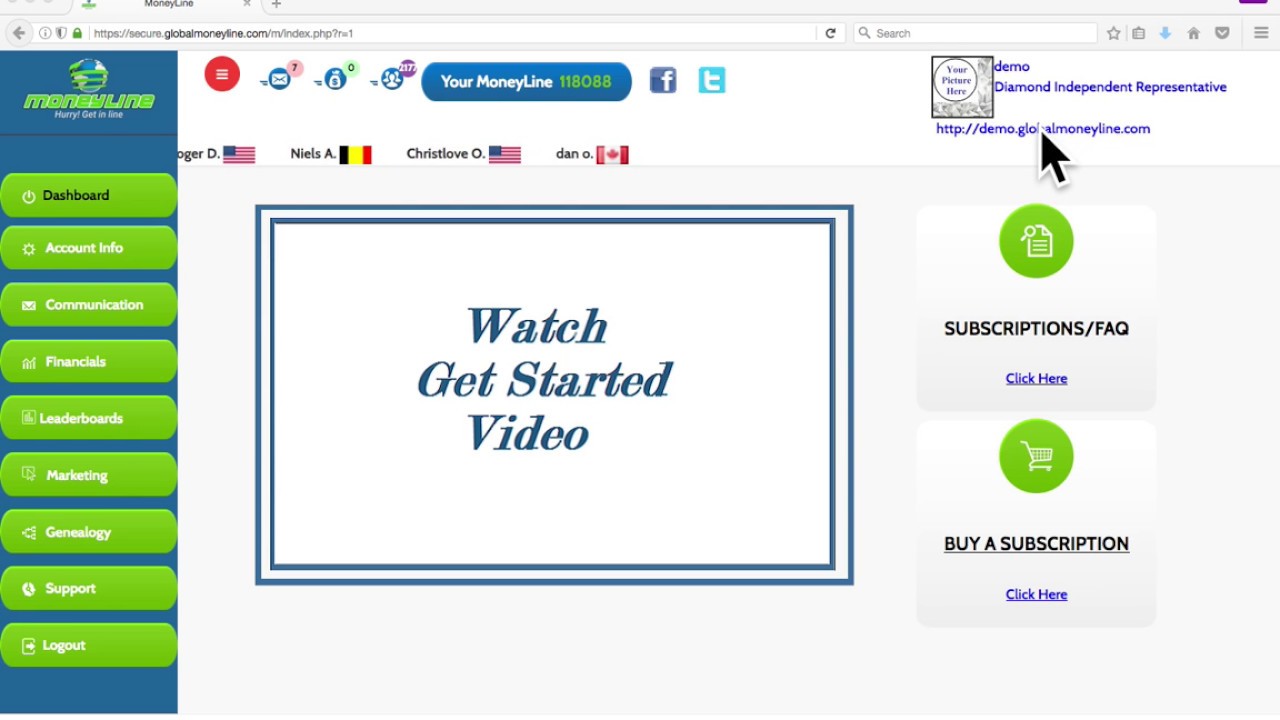Click the red hamburger menu button
The width and height of the screenshot is (1280, 720).
(222, 74)
